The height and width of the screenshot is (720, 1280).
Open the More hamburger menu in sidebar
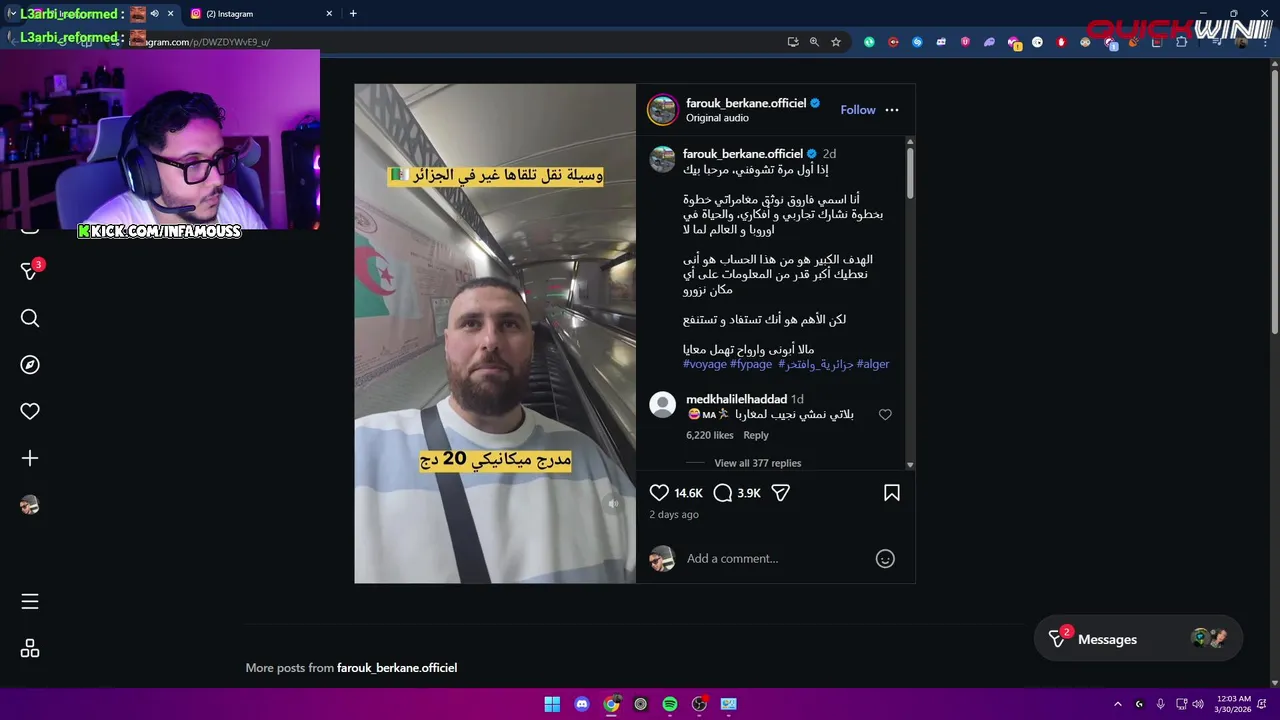pos(30,601)
